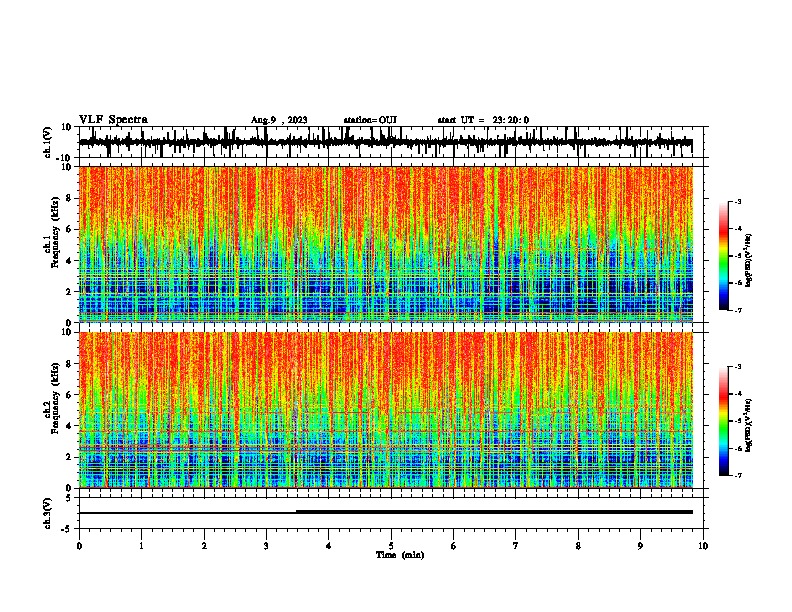792x612 pixels.
Task: Click the ch.1 waveform panel
Action: (x=391, y=142)
